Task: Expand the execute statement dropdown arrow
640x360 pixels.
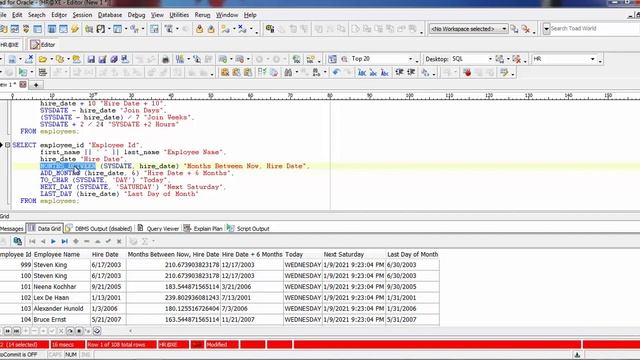Action: pos(31,73)
